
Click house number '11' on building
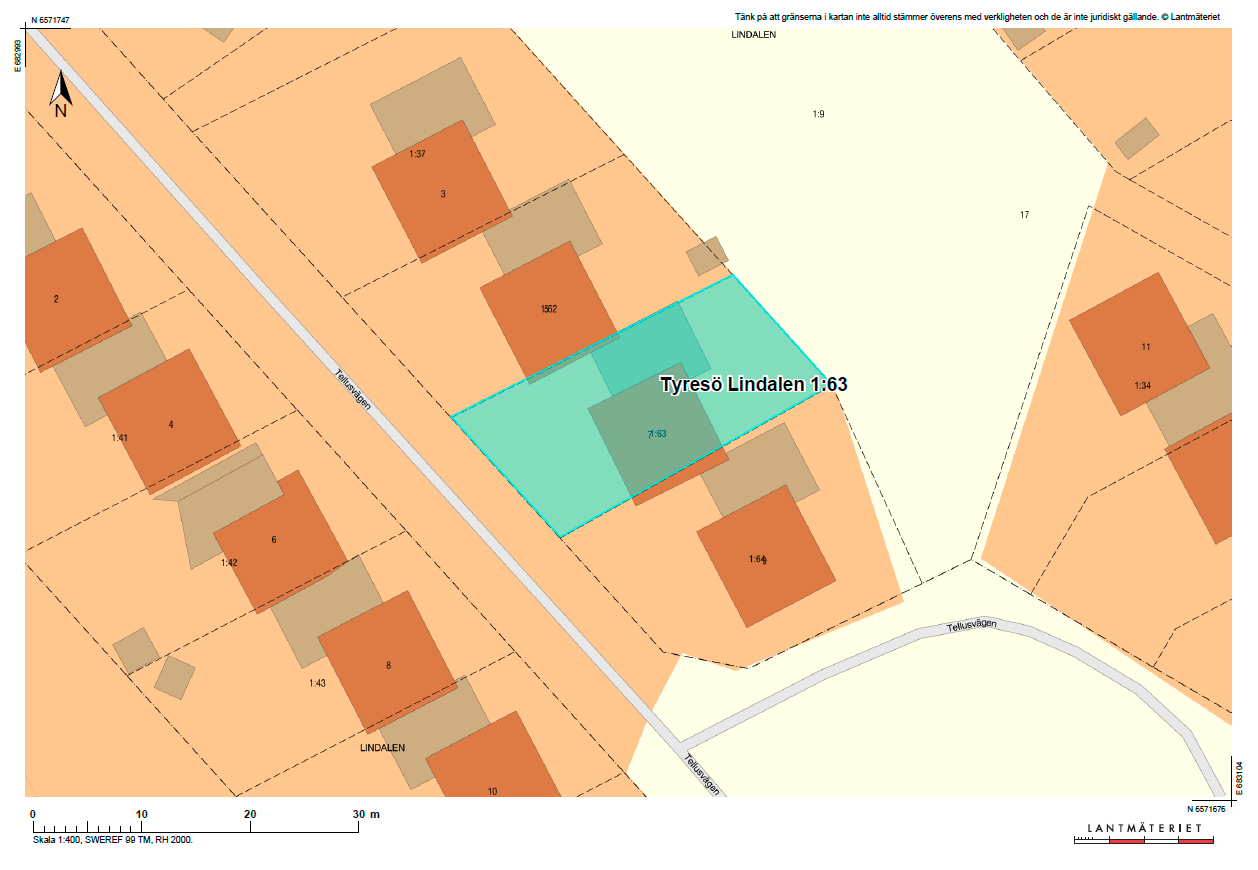tap(1146, 347)
